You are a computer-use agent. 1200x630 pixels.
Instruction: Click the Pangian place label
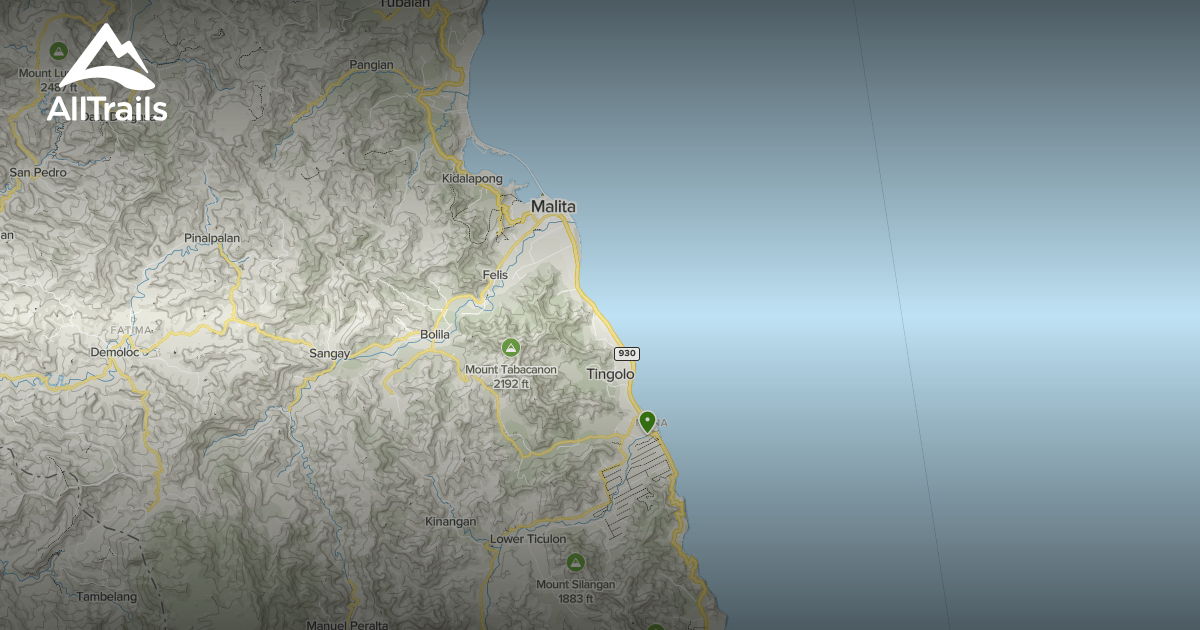click(371, 65)
